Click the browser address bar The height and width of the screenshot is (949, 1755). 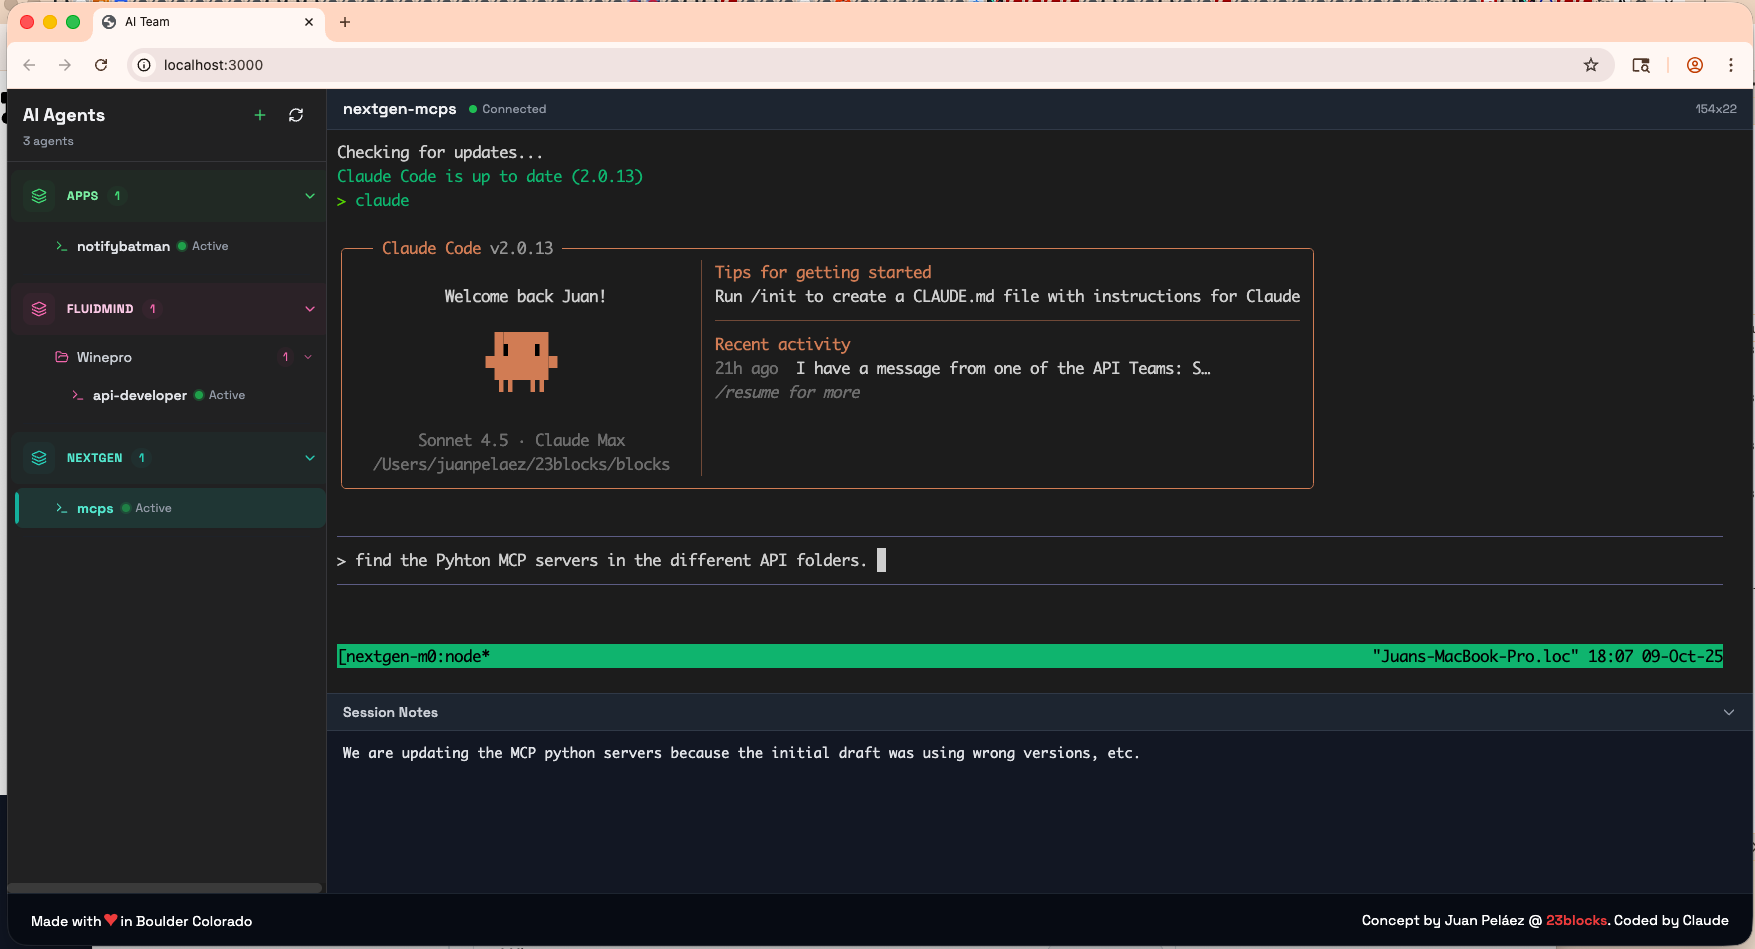tap(400, 65)
